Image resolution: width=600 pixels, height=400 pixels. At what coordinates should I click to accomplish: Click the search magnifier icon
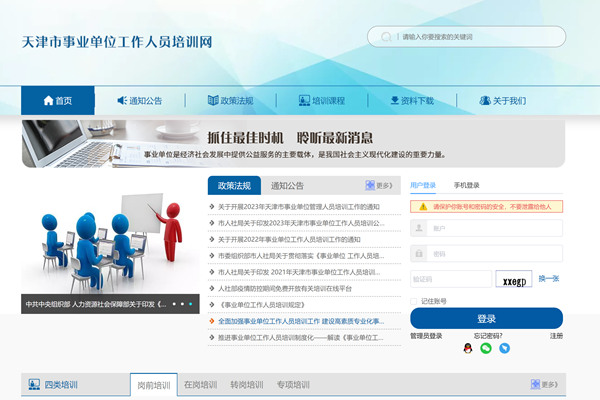(x=386, y=37)
